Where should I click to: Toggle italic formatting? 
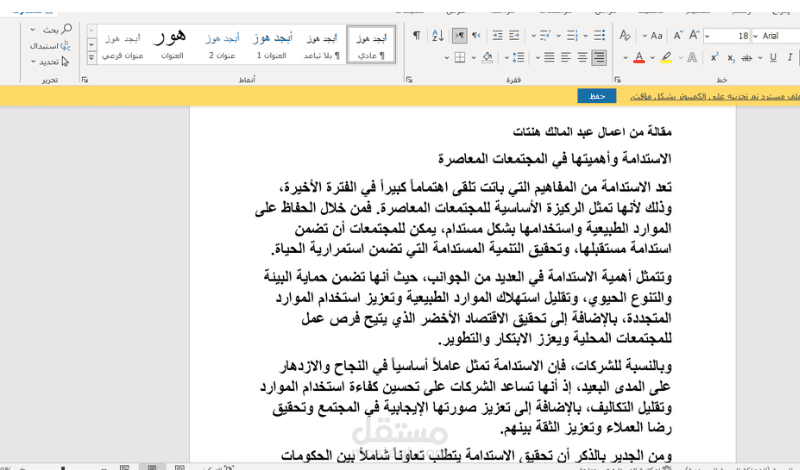point(790,58)
